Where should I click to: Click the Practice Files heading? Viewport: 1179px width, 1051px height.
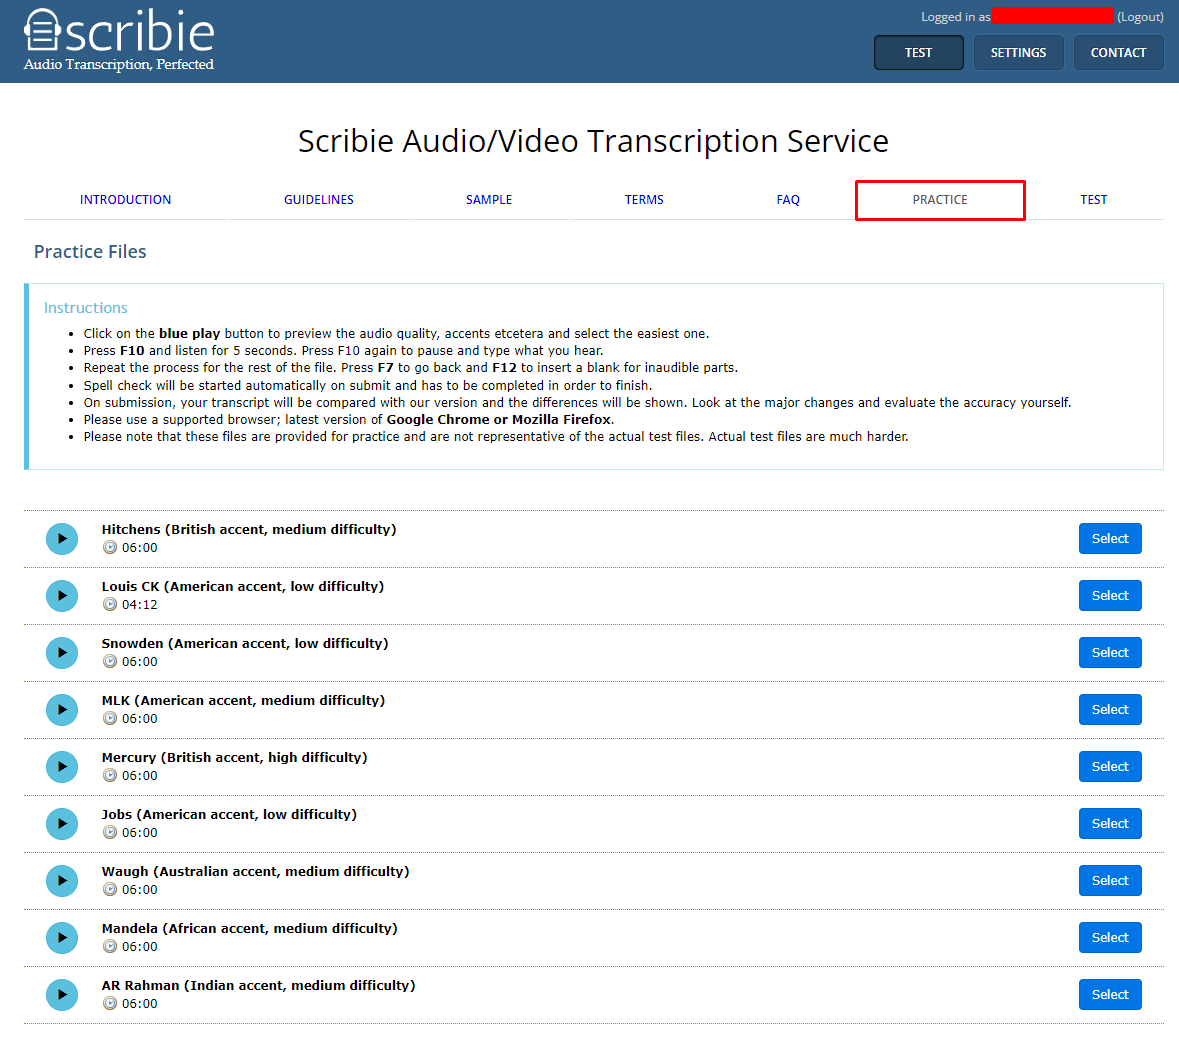pyautogui.click(x=90, y=252)
